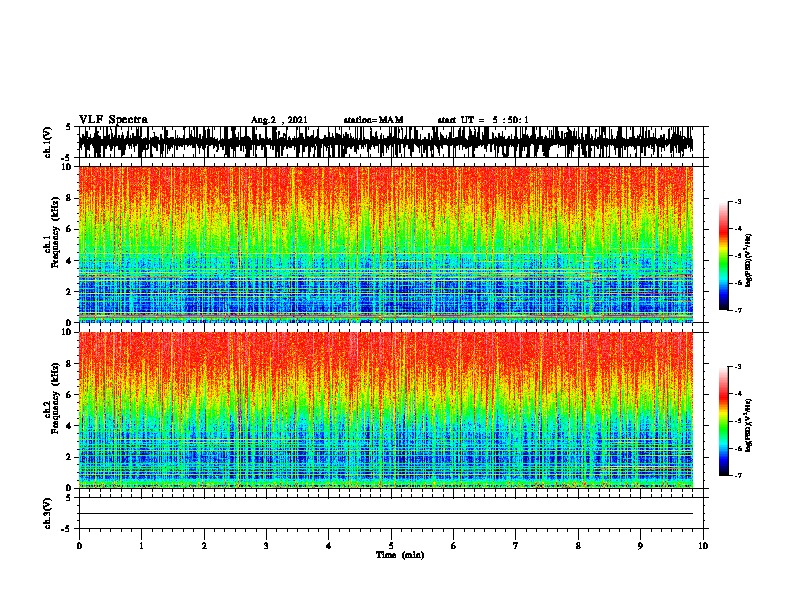Click time axis tick label "10"
This screenshot has height=612, width=792.
[703, 545]
